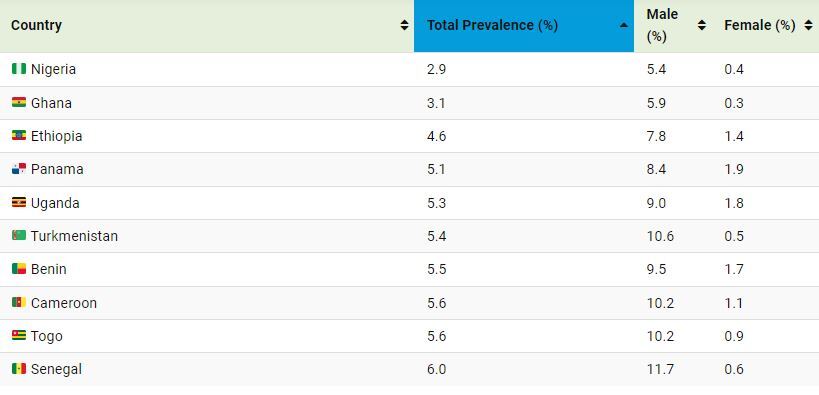
Task: Click the Ethiopia flag icon
Action: (19, 136)
